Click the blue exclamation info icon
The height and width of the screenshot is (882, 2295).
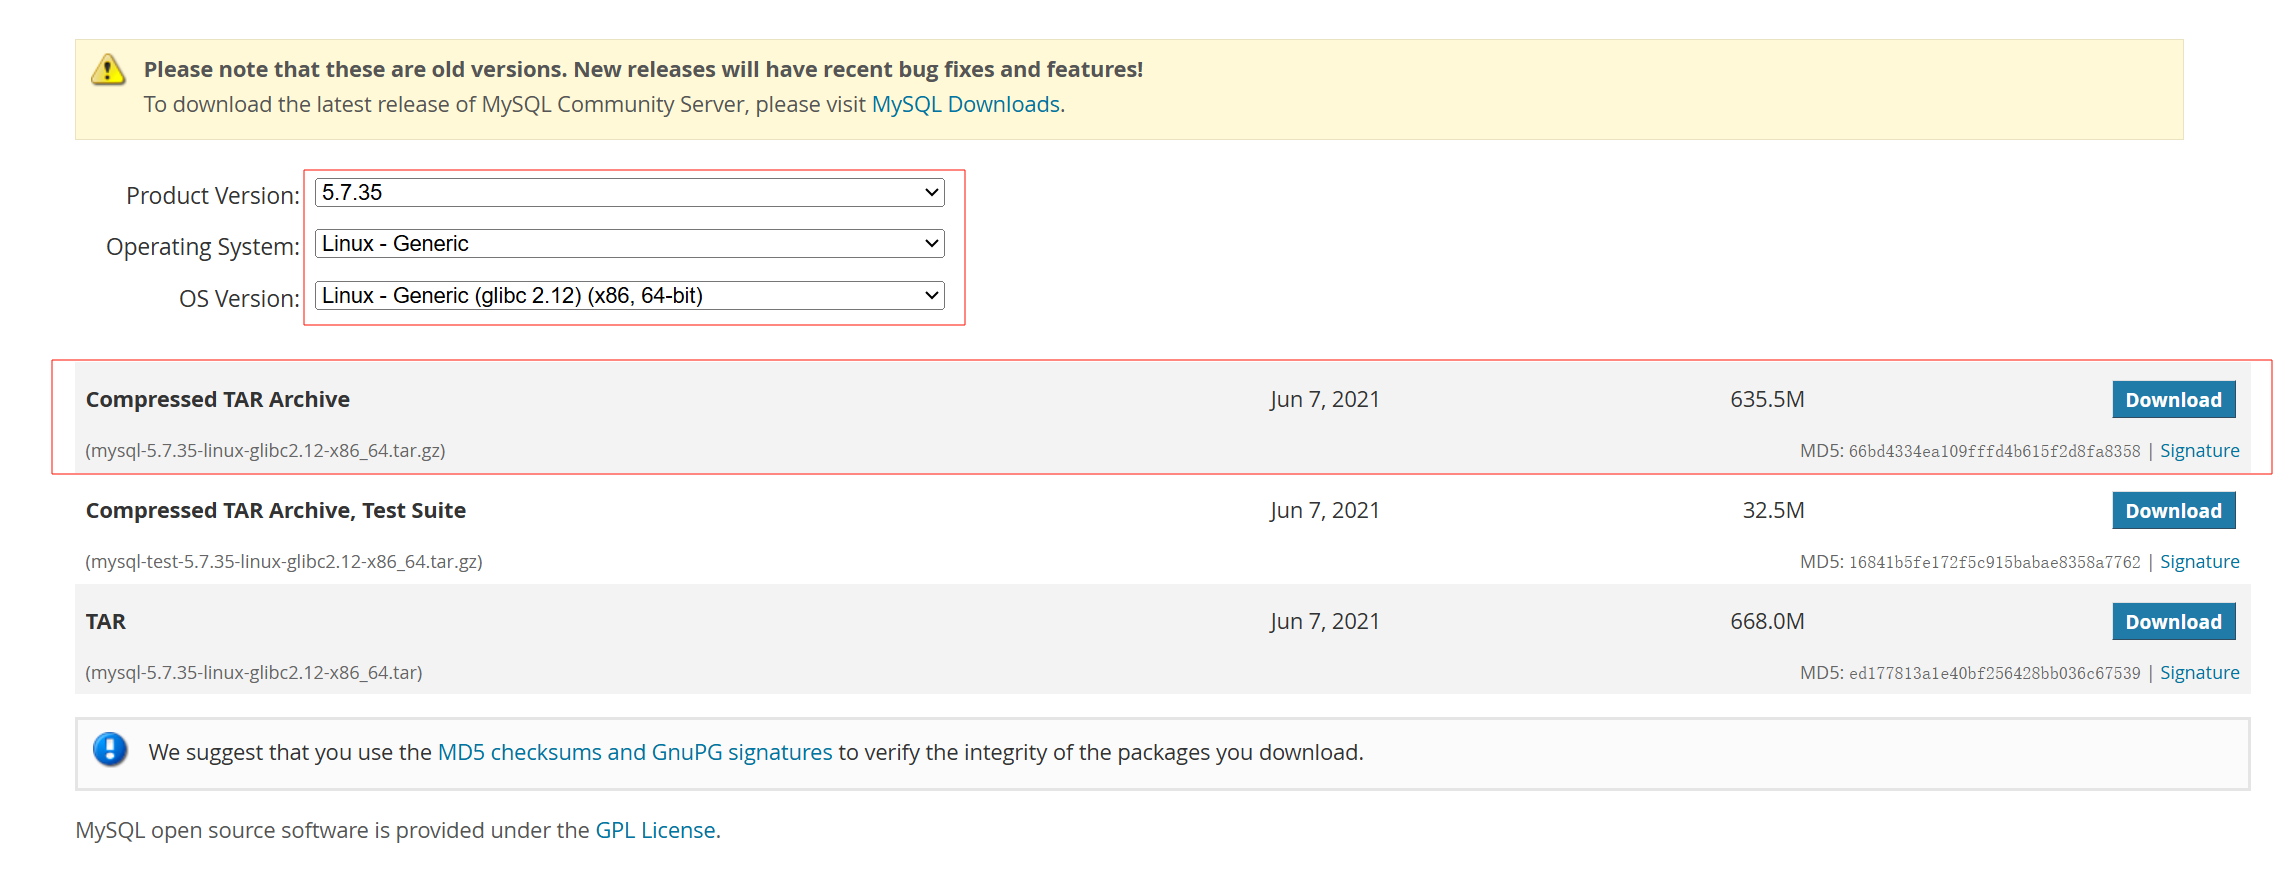point(110,749)
